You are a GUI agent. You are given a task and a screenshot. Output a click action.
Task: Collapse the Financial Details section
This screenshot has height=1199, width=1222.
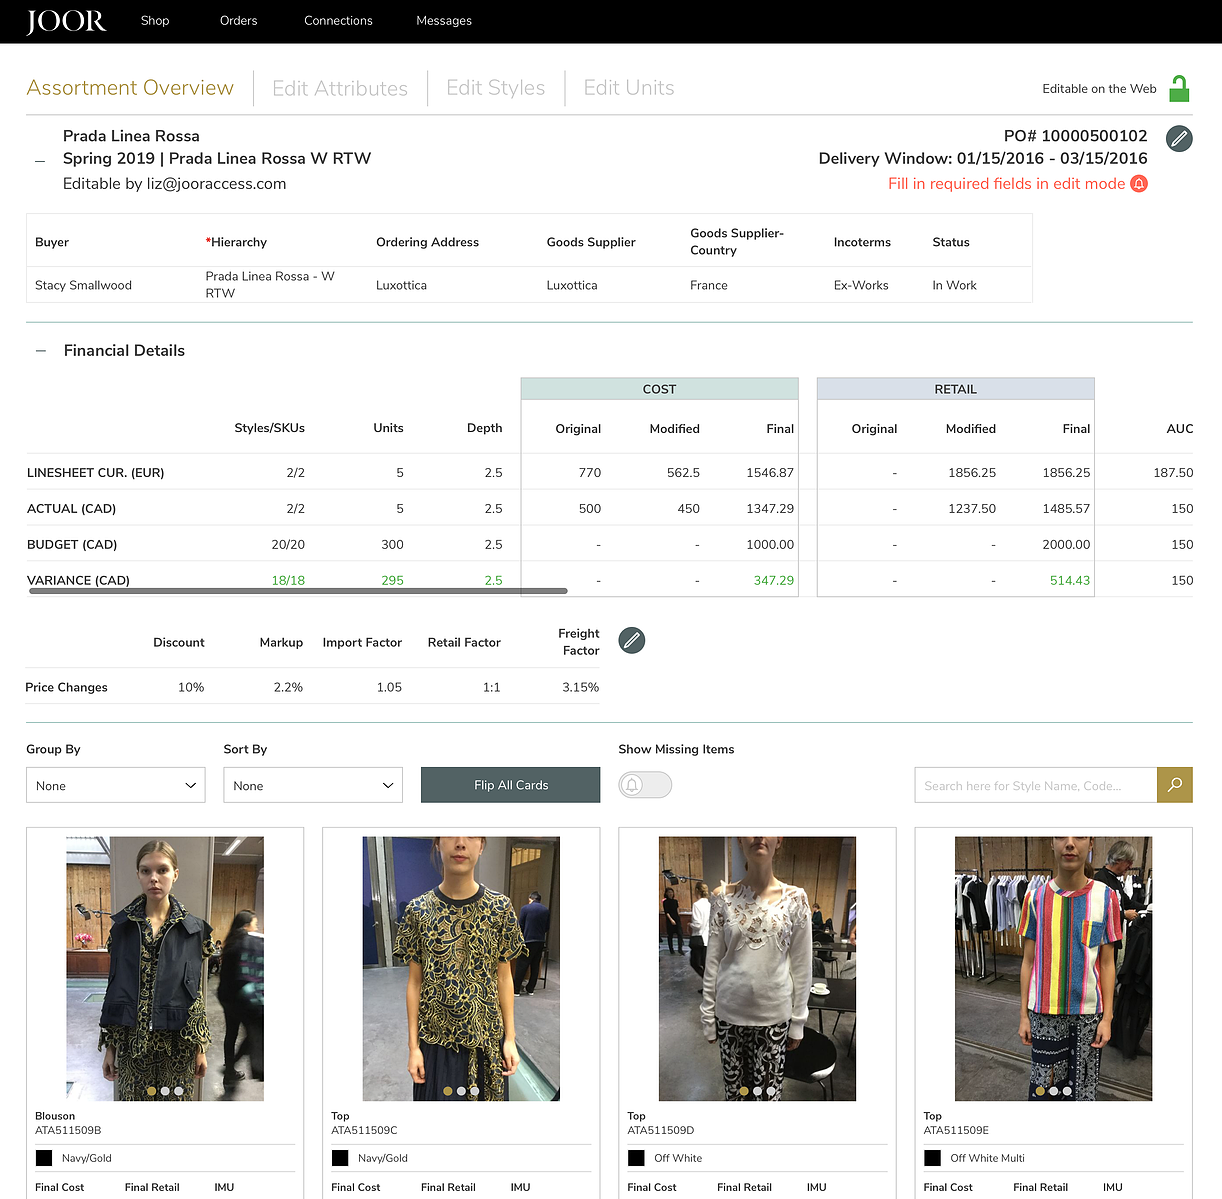[41, 351]
